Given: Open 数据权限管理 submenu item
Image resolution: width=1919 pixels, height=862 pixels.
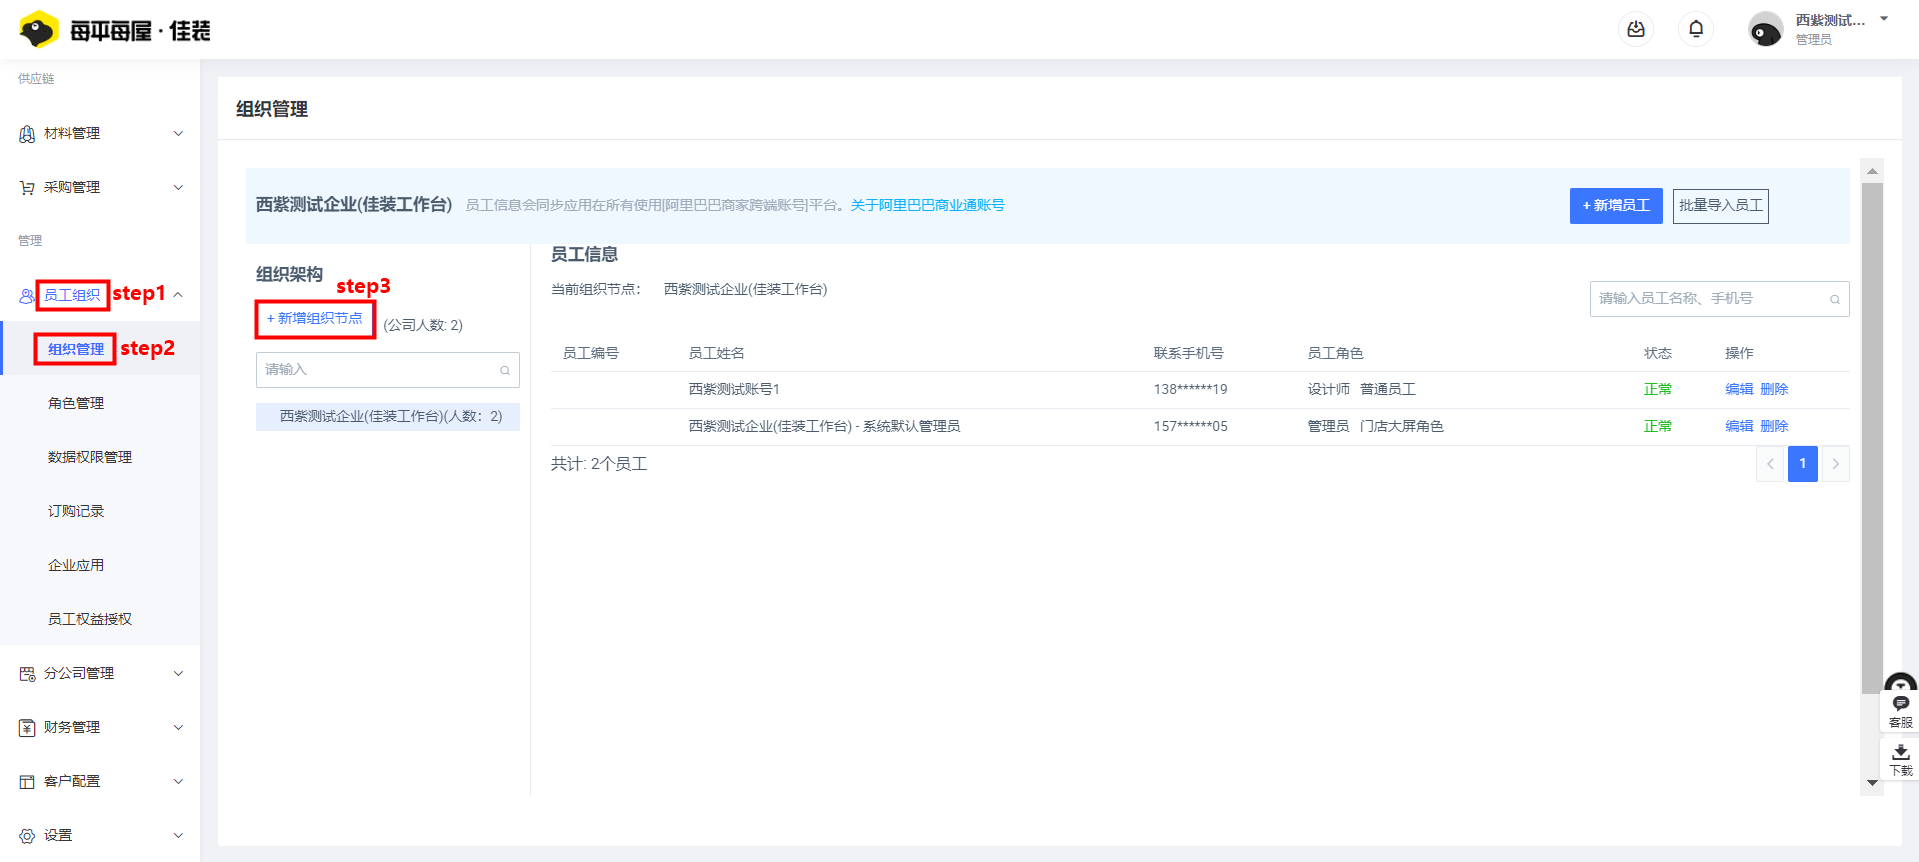Looking at the screenshot, I should pos(90,457).
